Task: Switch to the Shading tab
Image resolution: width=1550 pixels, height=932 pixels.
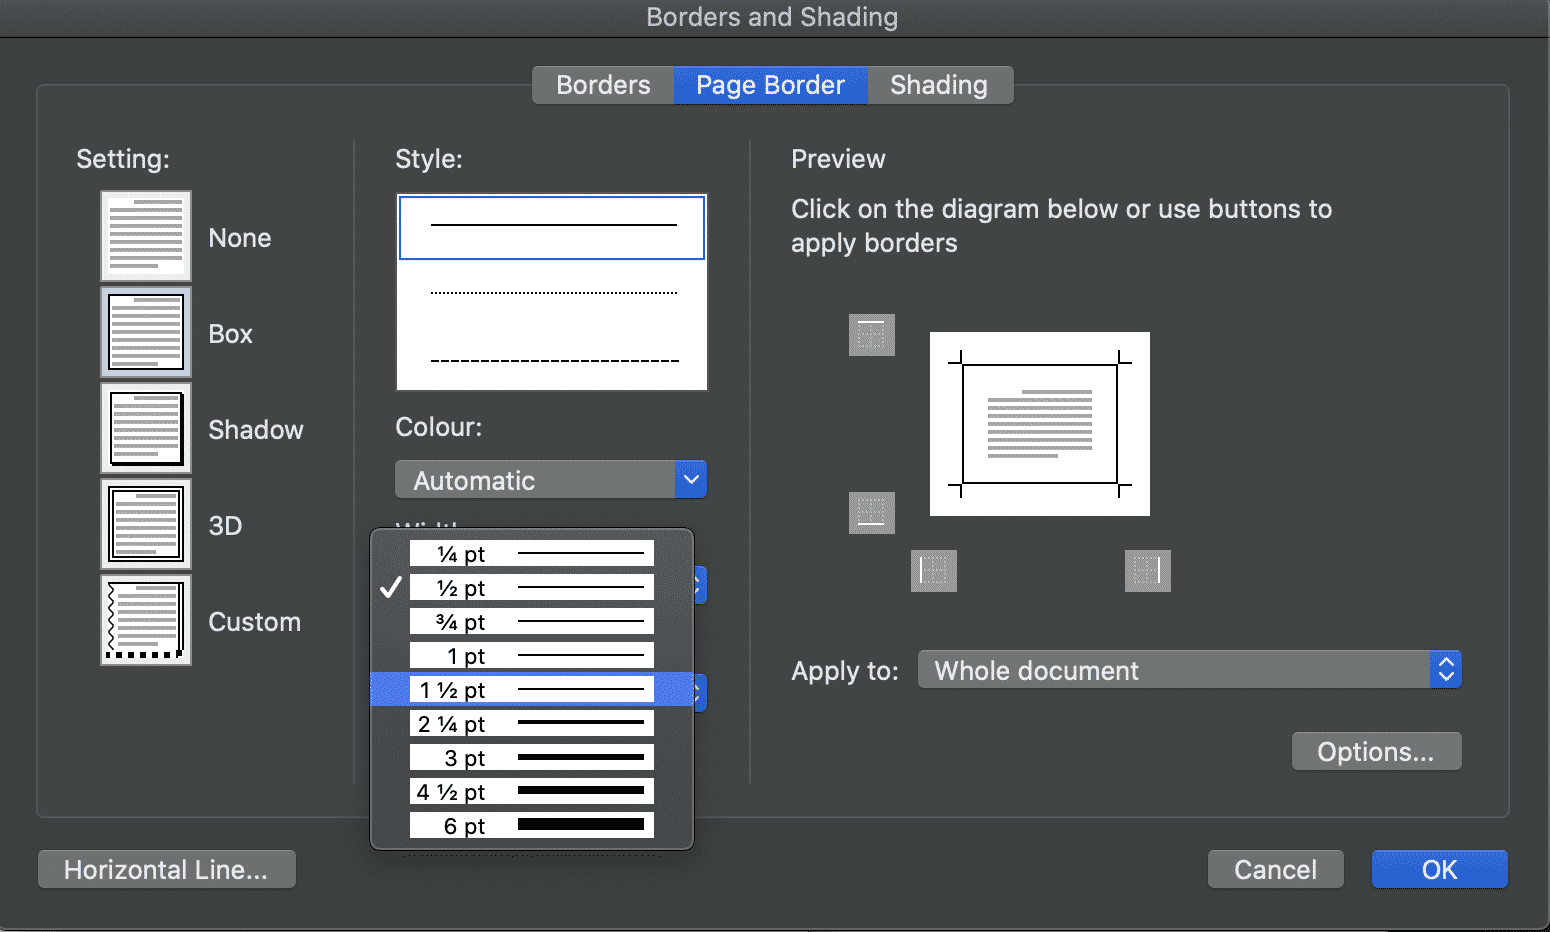Action: (x=939, y=85)
